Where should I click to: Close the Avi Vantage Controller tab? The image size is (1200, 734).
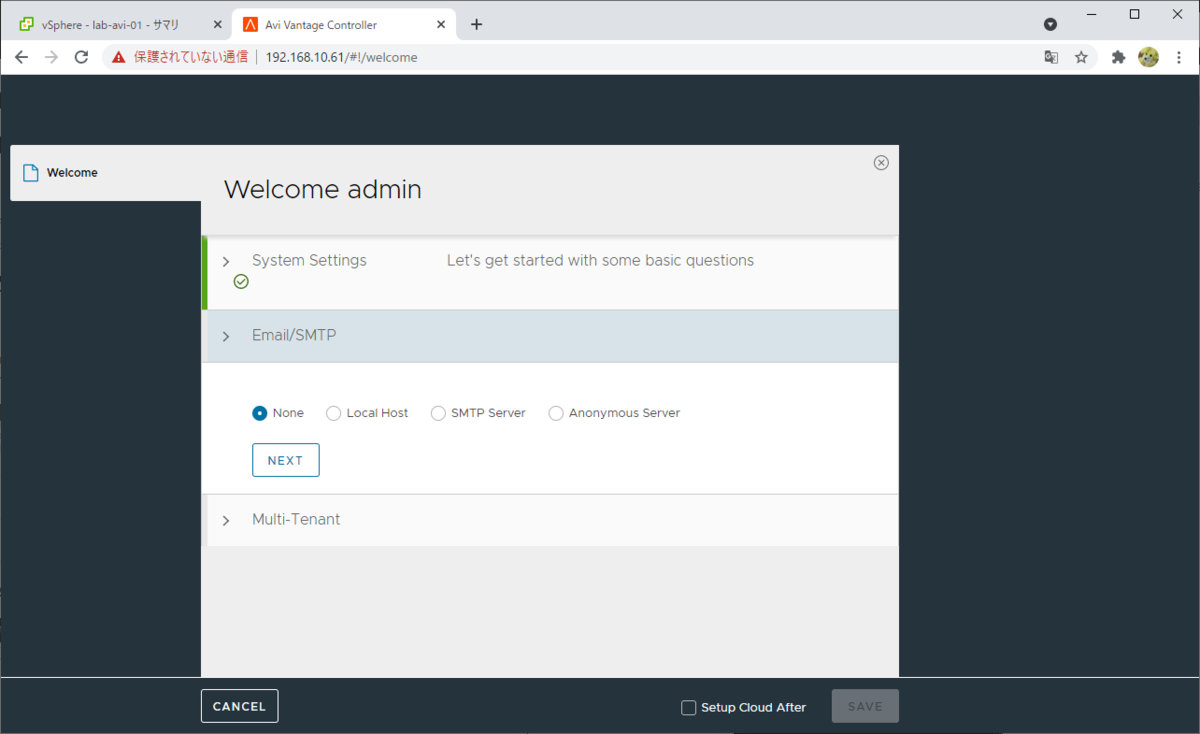[x=442, y=24]
